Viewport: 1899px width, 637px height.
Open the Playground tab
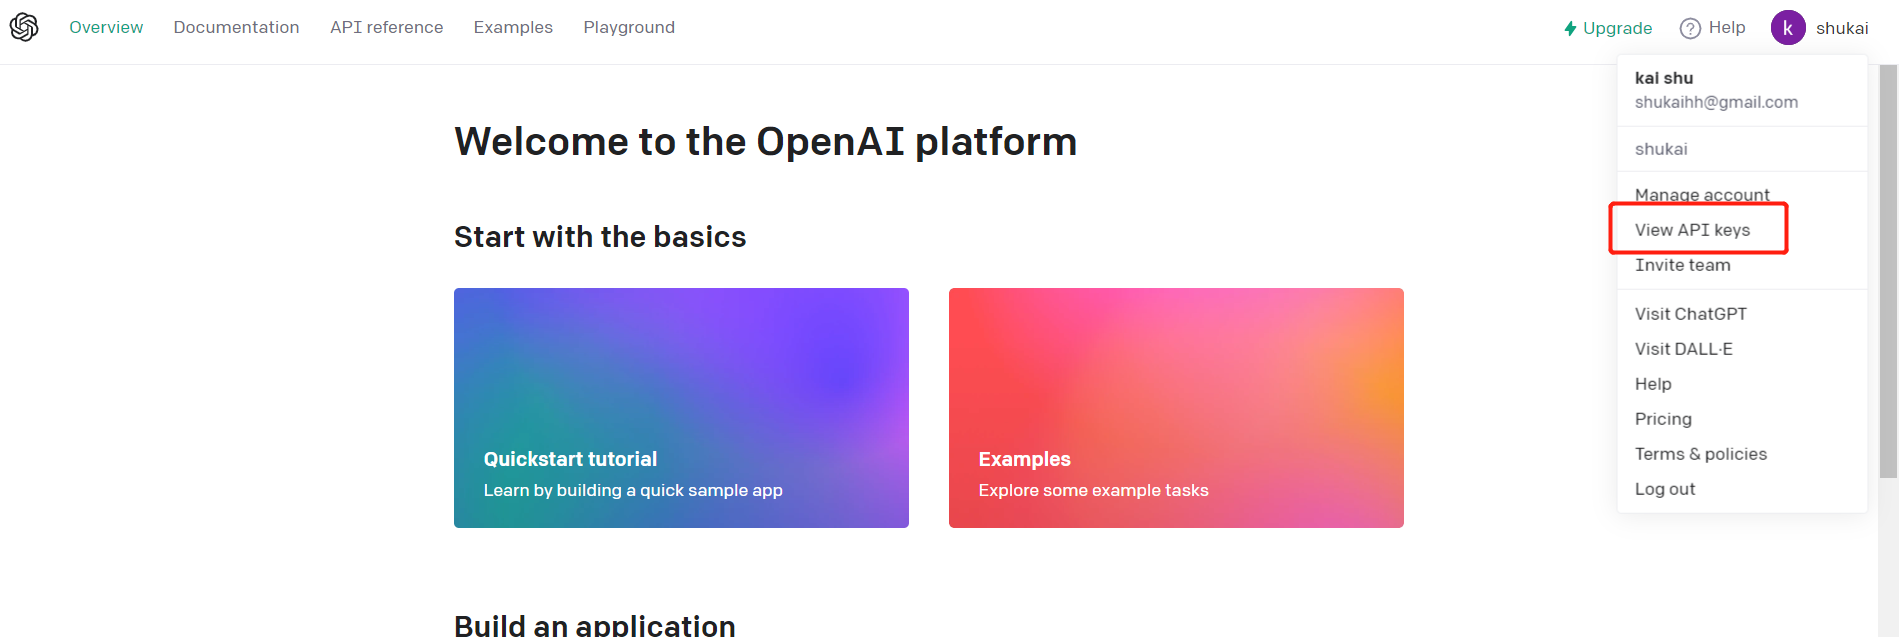click(x=629, y=27)
